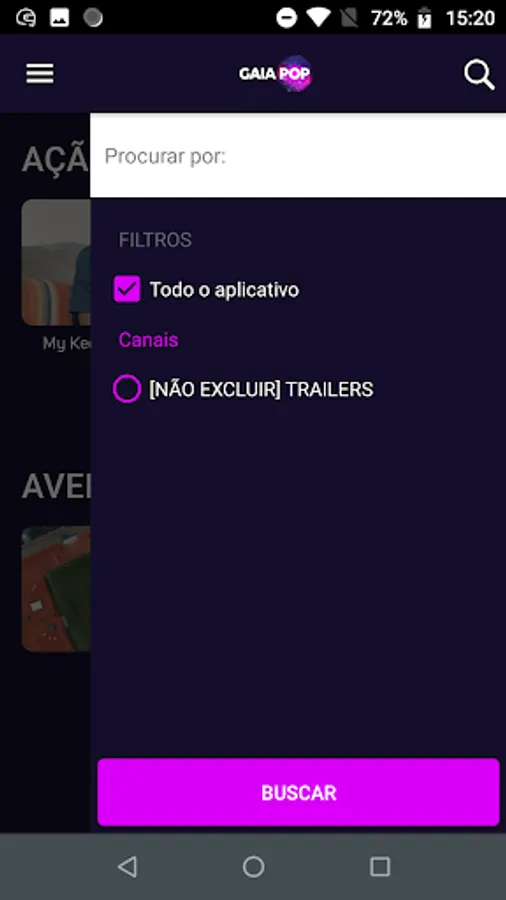Tap the do-not-disturb status icon
The height and width of the screenshot is (900, 506).
click(286, 18)
